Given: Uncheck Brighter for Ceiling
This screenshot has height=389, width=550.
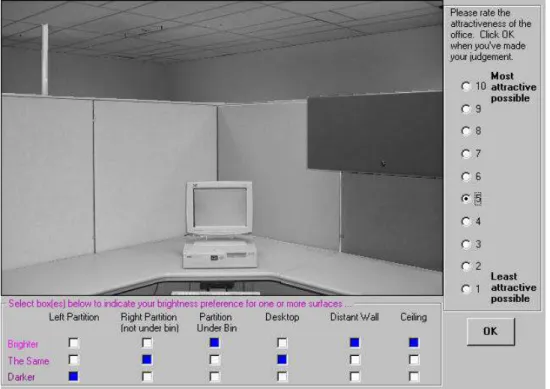Looking at the screenshot, I should pyautogui.click(x=414, y=343).
